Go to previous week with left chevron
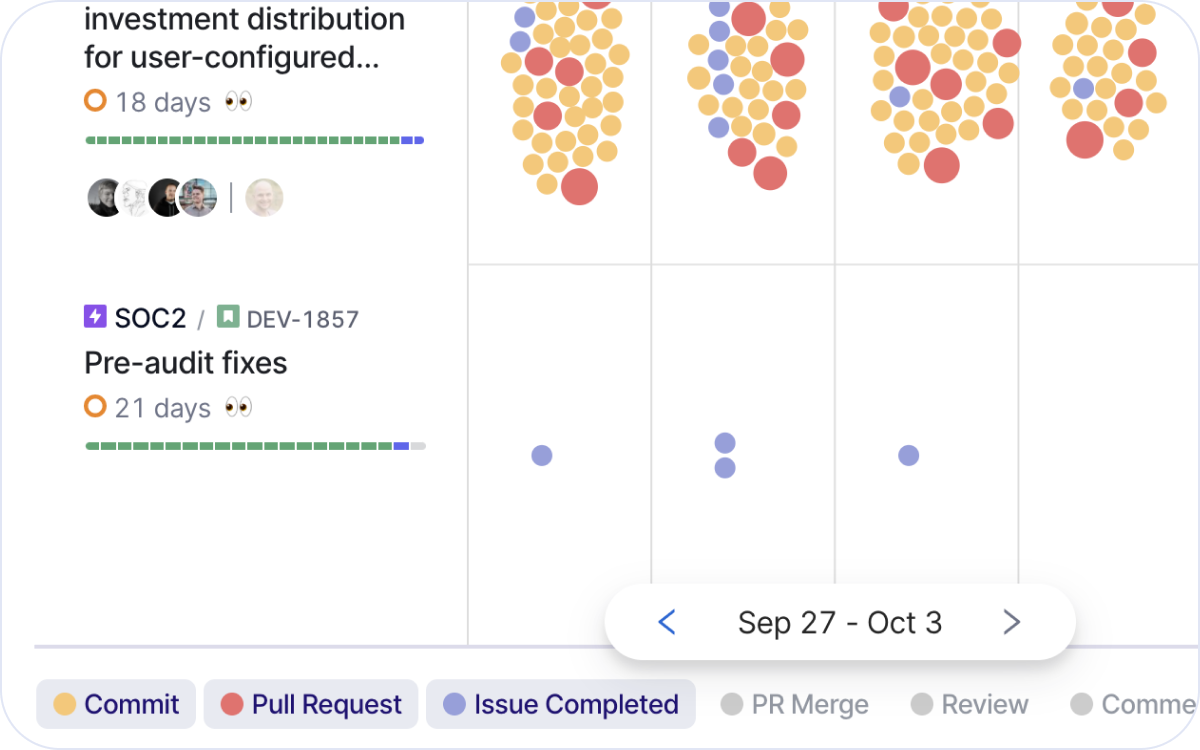Image resolution: width=1200 pixels, height=750 pixels. click(x=667, y=622)
